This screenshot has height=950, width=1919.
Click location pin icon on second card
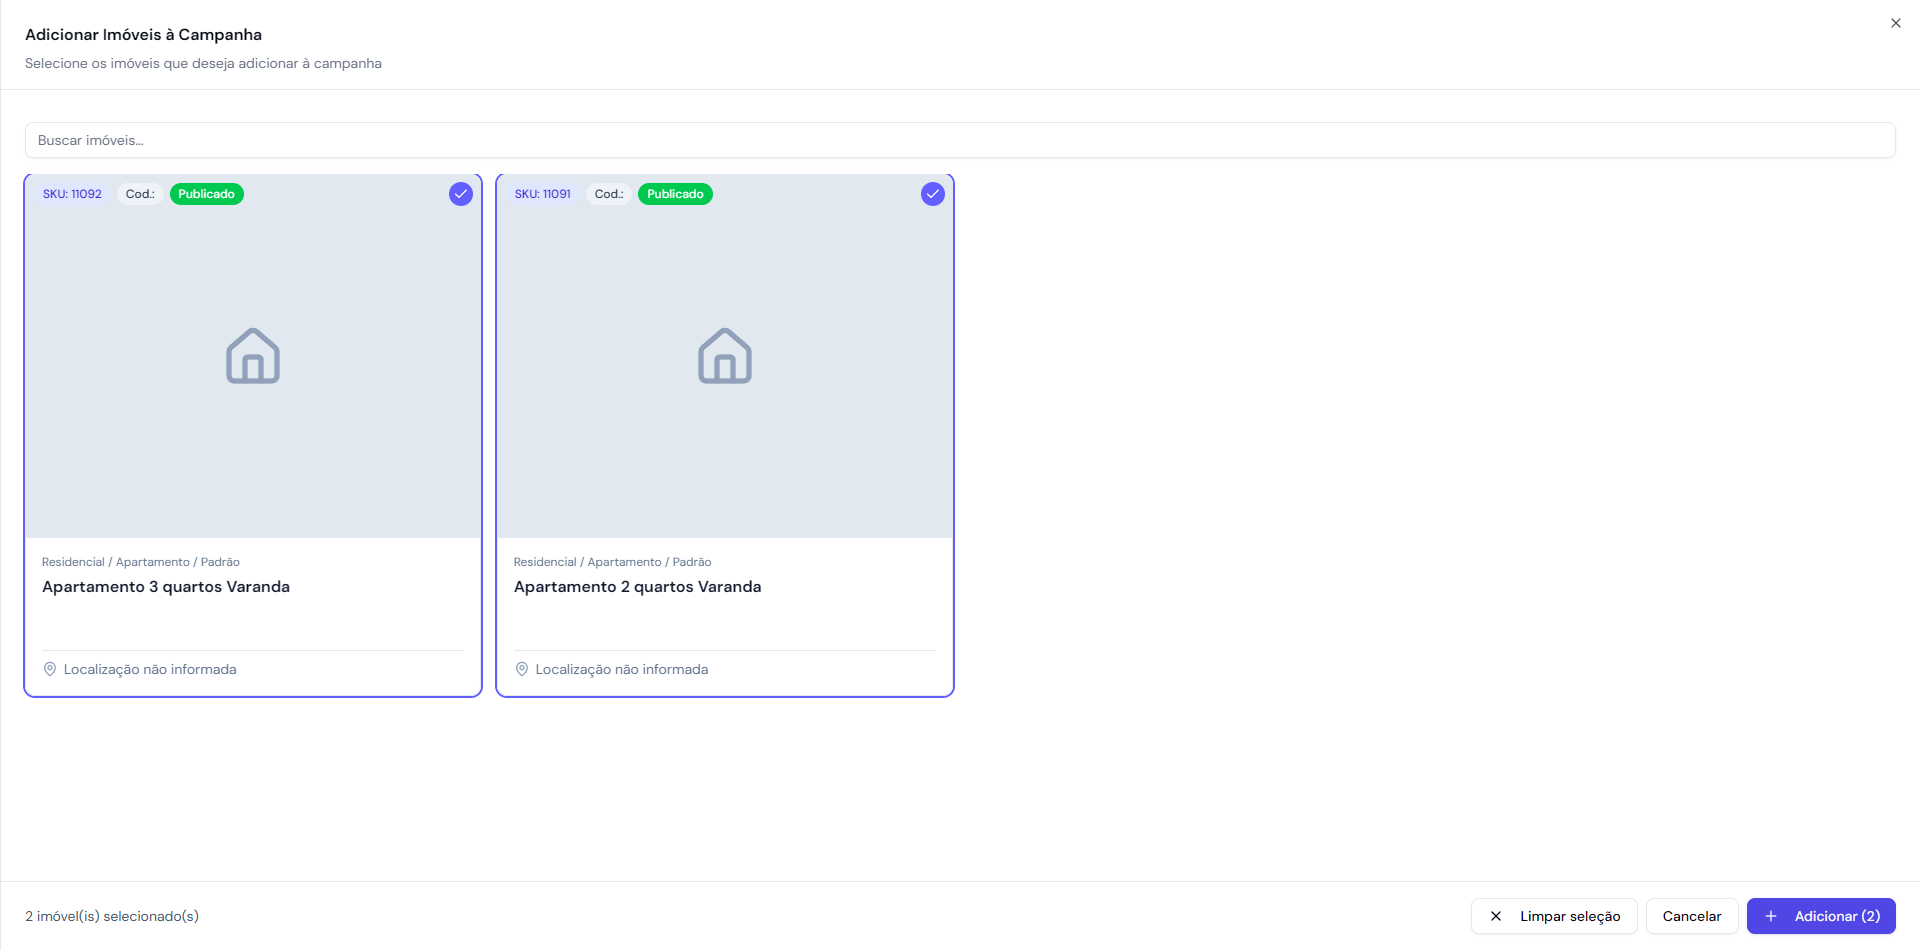(522, 669)
